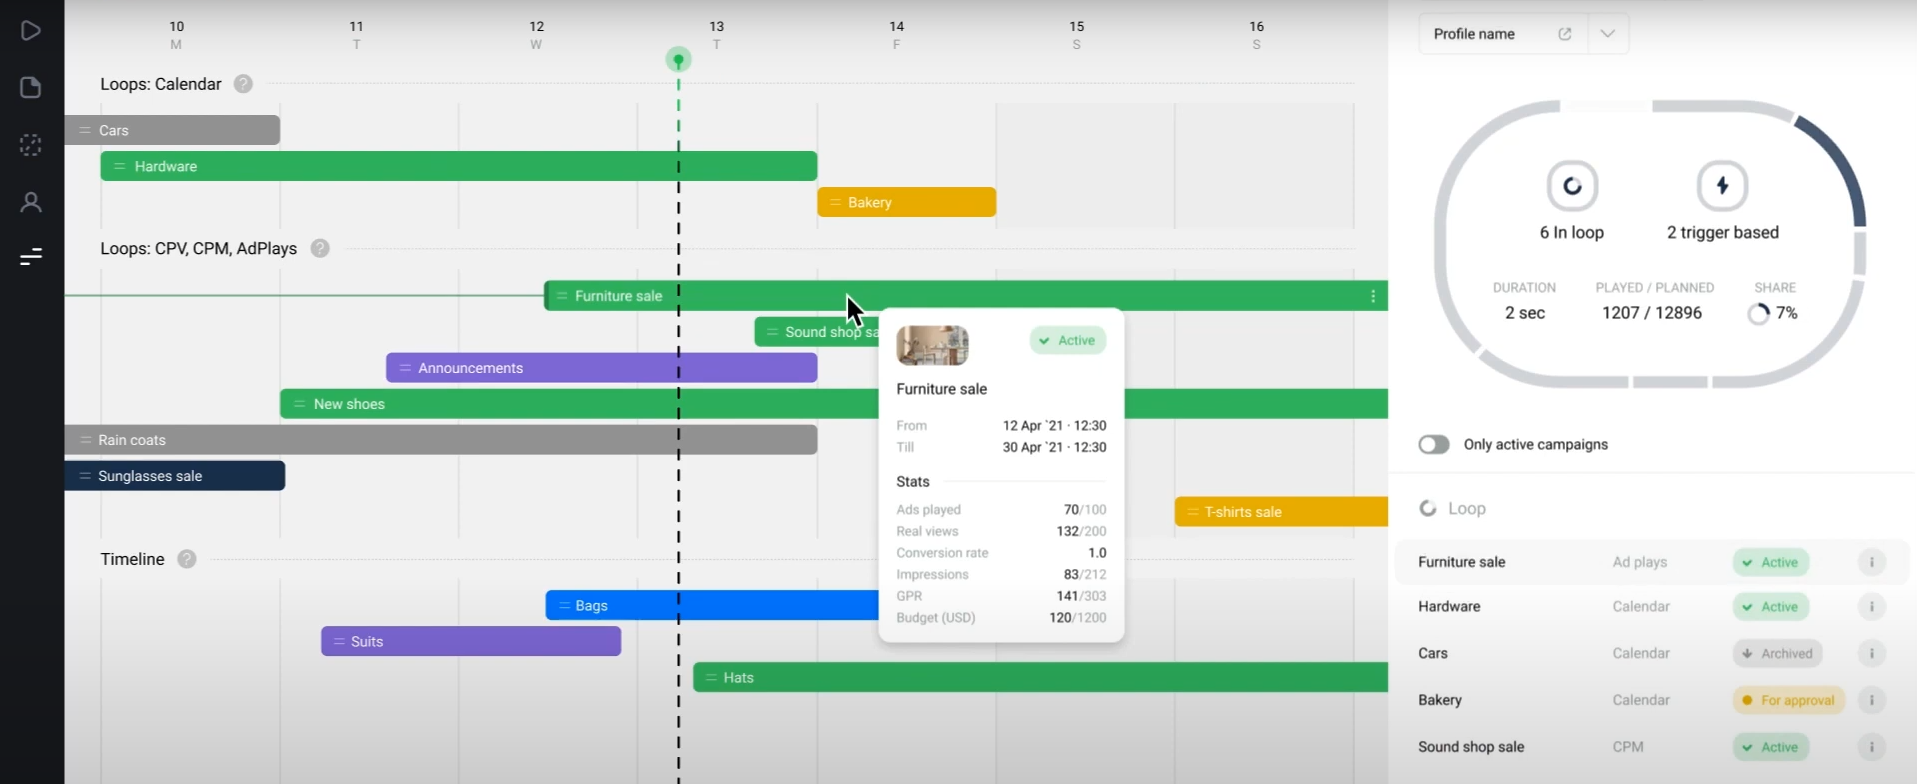This screenshot has width=1917, height=784.
Task: Open external link icon beside Profile name
Action: pyautogui.click(x=1565, y=34)
